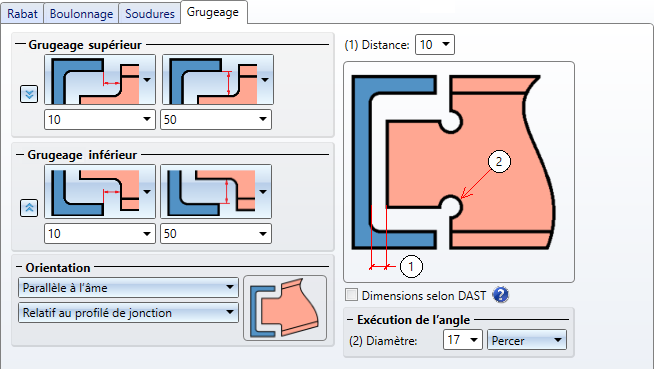Open Grugeage supérieur vertical depth image selector
Viewport: 654px width, 369px height.
click(218, 79)
